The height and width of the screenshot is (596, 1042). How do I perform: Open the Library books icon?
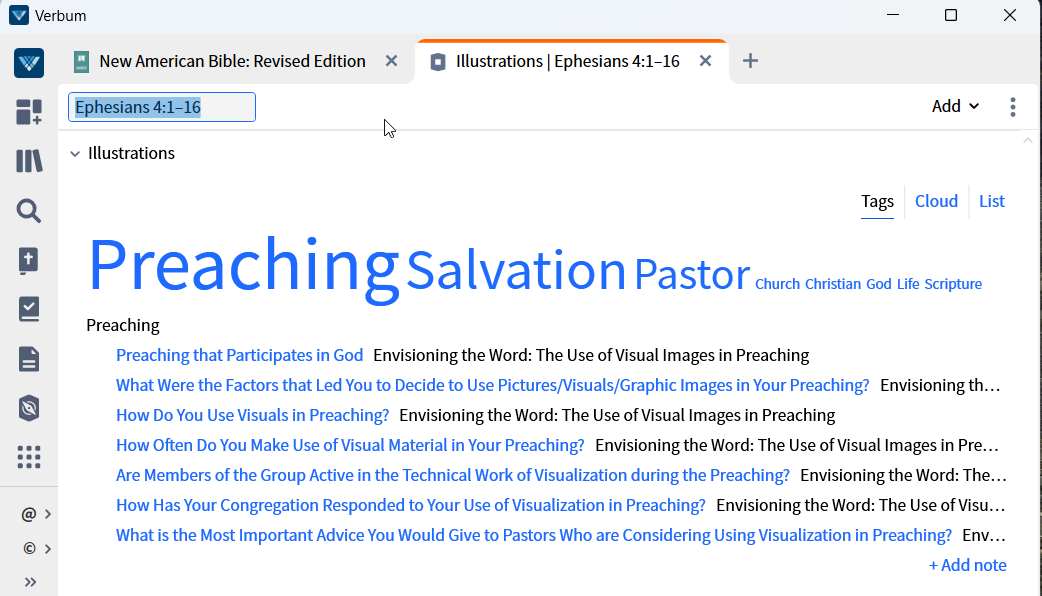click(x=29, y=161)
